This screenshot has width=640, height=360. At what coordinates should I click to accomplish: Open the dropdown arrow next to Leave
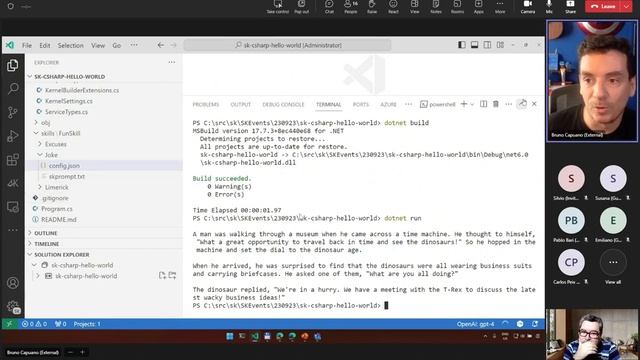[x=626, y=7]
